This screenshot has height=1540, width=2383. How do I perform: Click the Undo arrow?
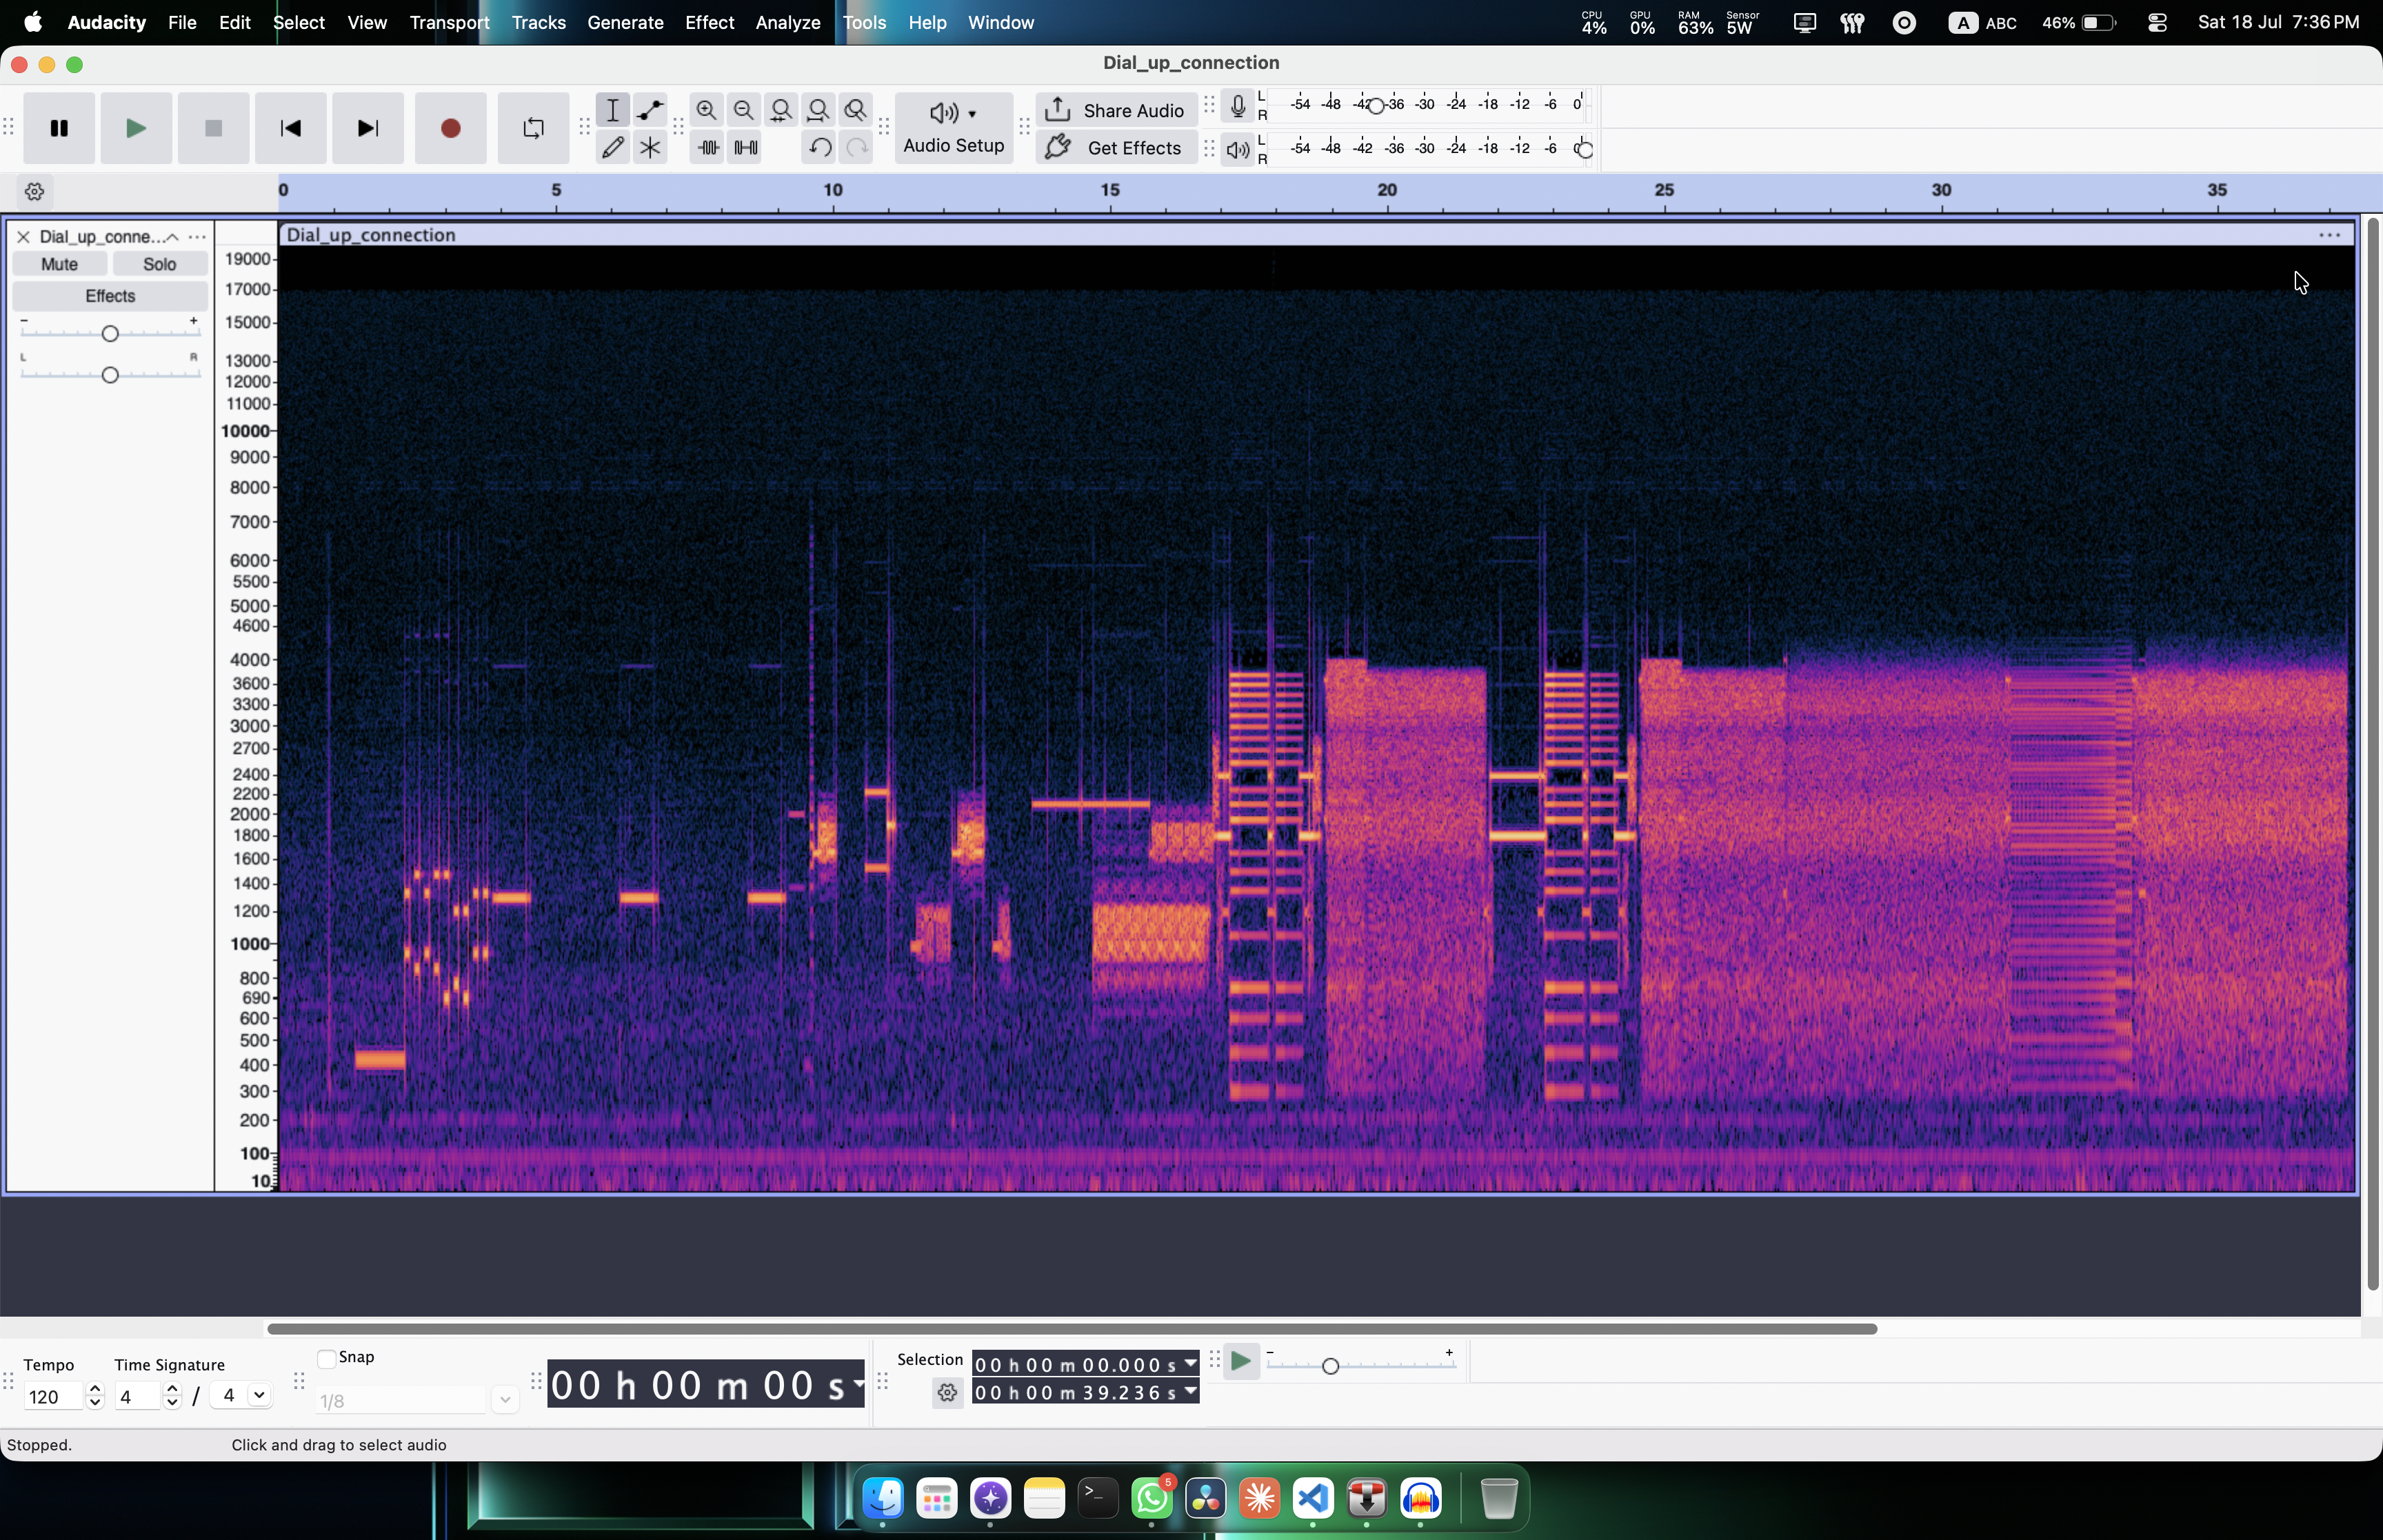coord(819,148)
